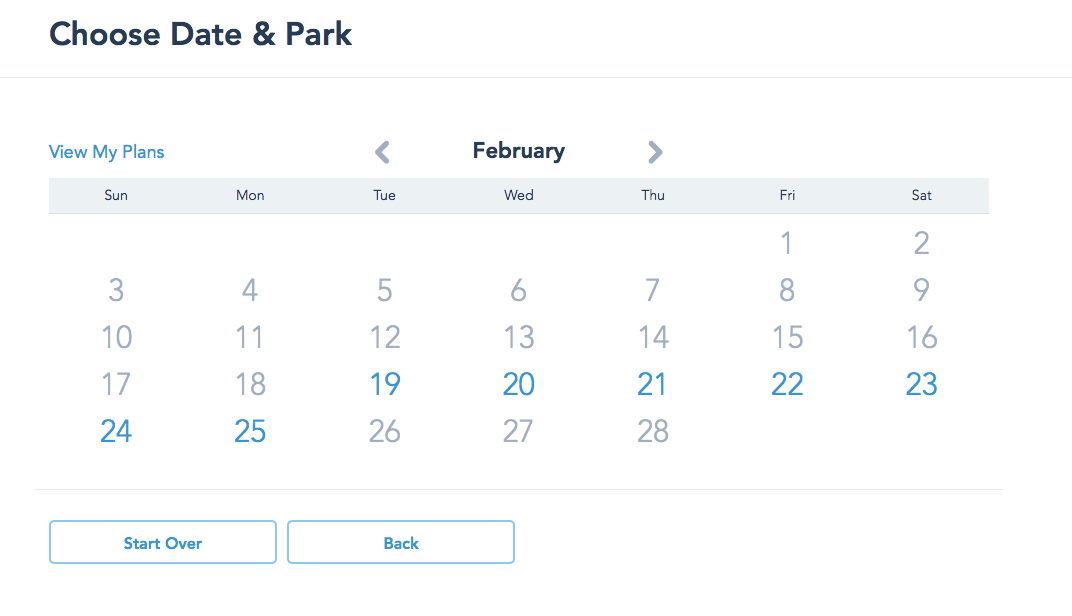Click the Wed column header

pos(519,196)
